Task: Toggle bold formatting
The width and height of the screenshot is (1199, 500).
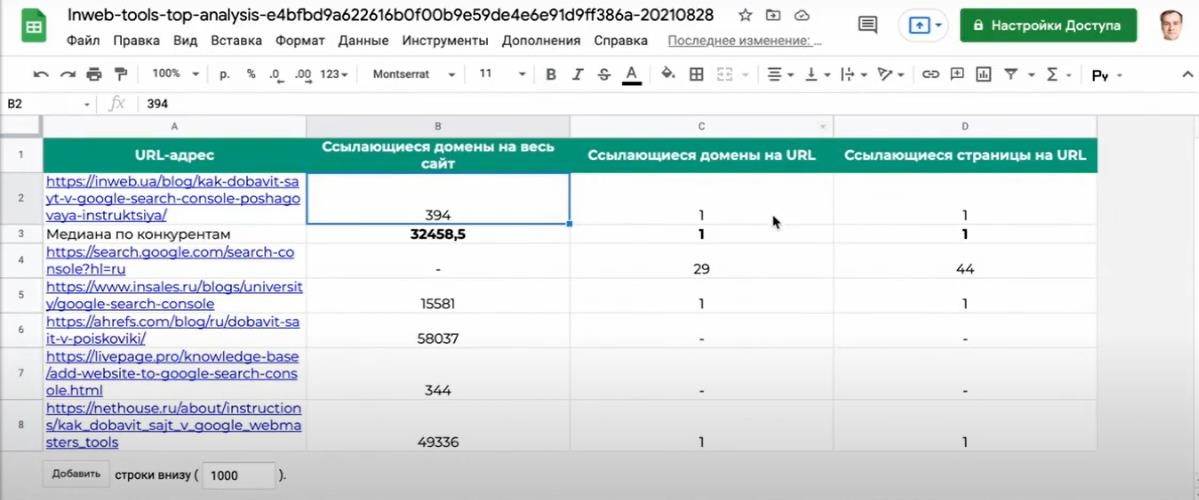Action: tap(551, 74)
